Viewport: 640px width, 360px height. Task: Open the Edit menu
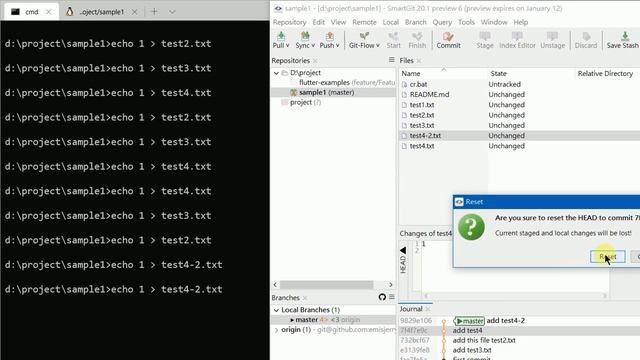318,22
